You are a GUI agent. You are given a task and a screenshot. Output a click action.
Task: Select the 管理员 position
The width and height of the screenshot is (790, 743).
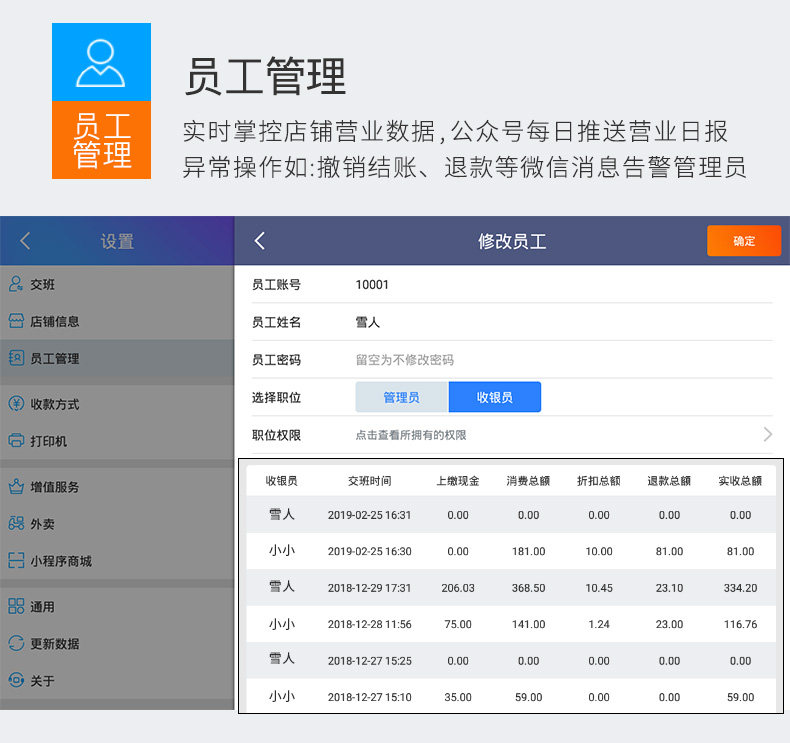coord(402,397)
